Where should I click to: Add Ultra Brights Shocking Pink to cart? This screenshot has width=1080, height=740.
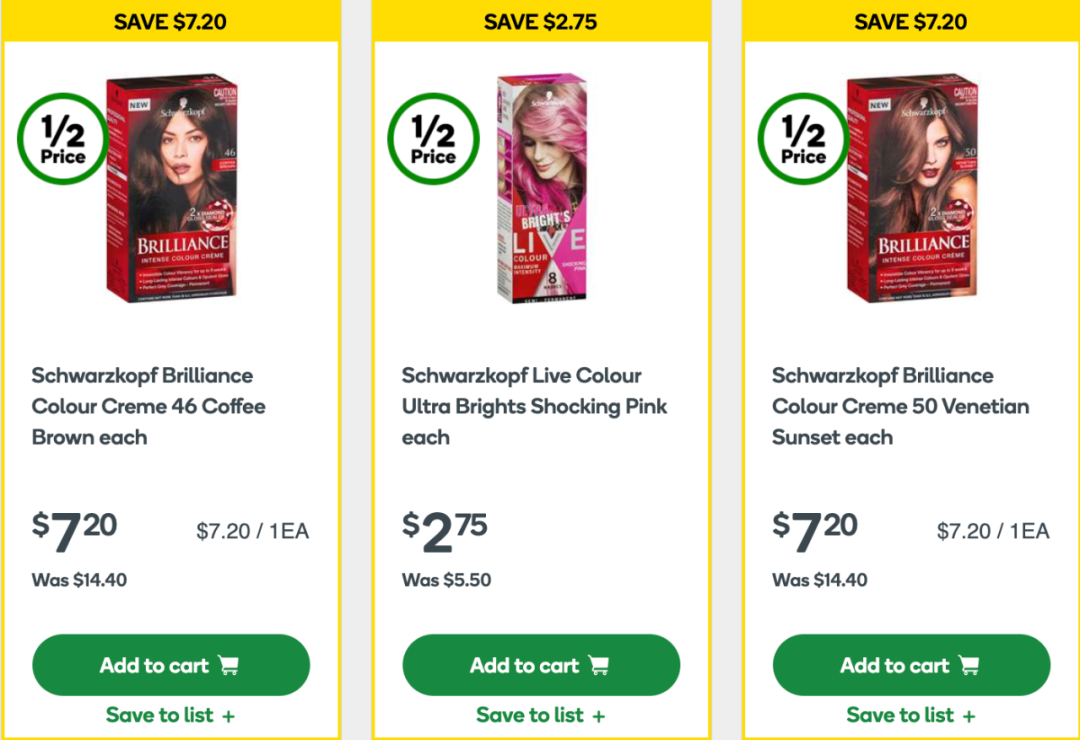541,665
